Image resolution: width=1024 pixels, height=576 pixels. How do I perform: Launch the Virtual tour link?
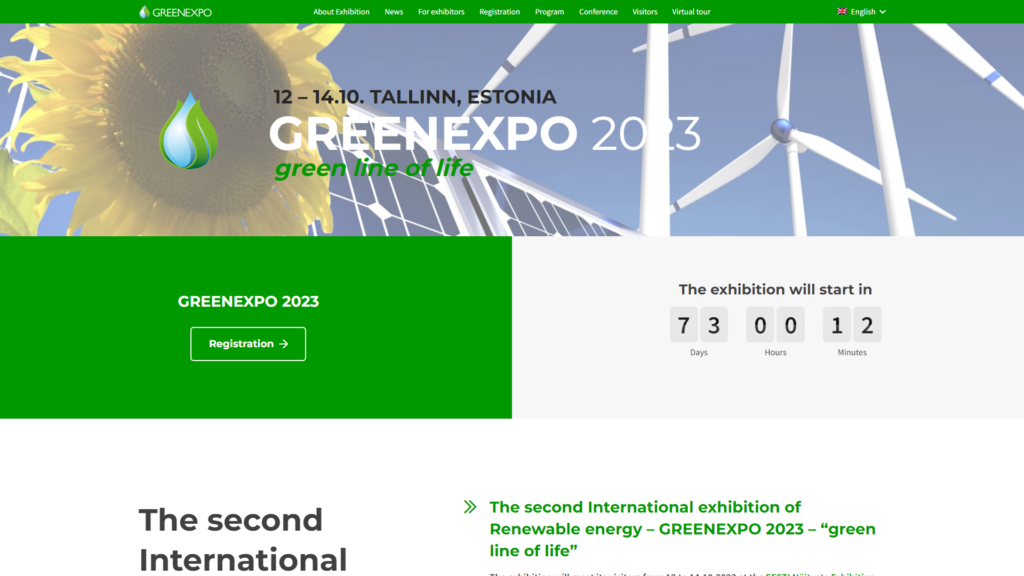pos(691,12)
